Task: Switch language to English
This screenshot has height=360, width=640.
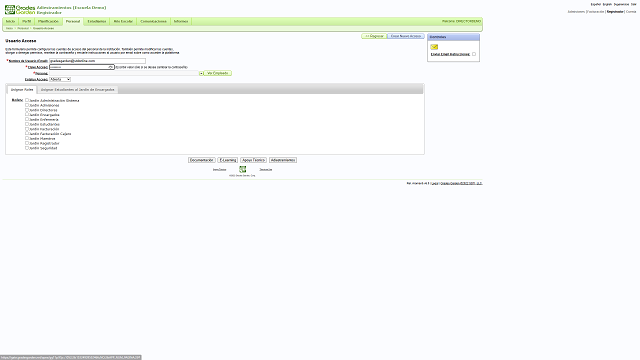Action: point(607,4)
